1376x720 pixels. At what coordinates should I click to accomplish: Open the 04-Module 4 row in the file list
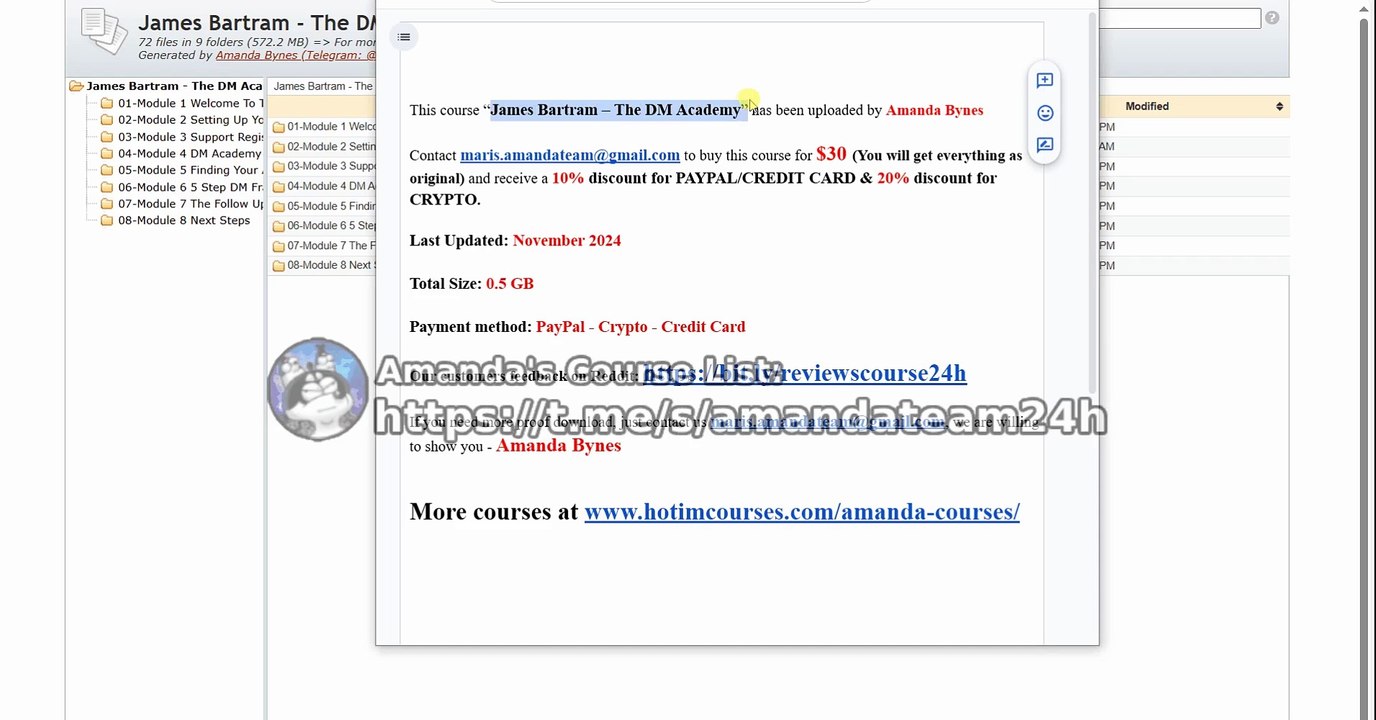click(x=331, y=186)
